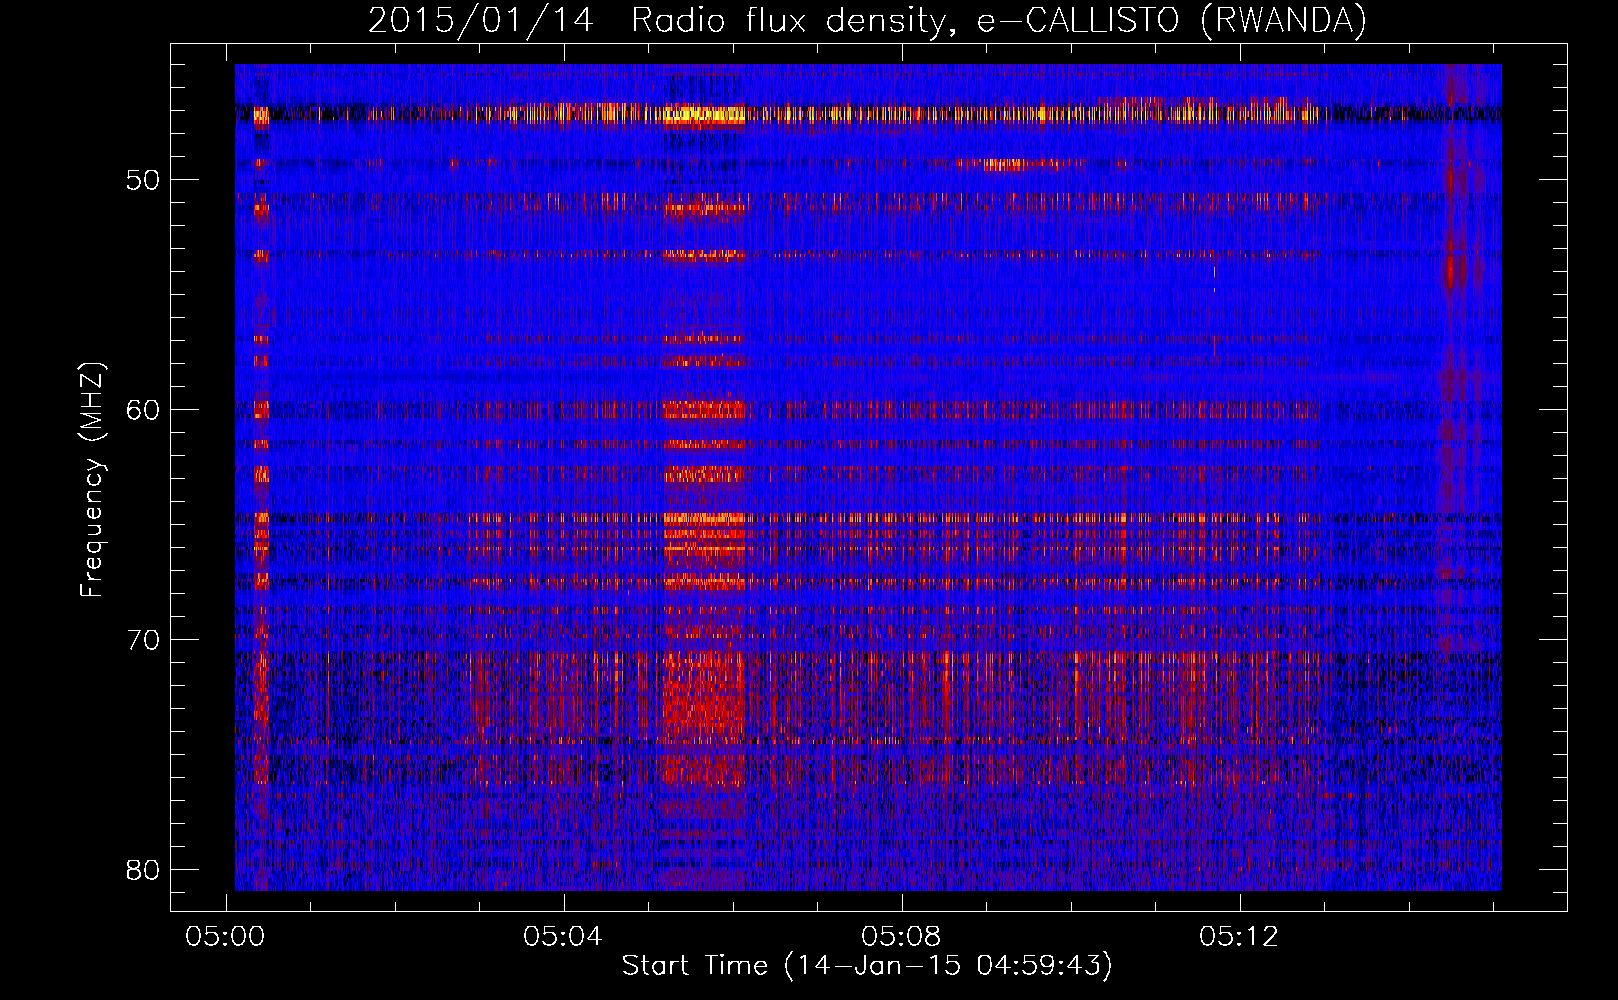Select the date 2015/01/14 in title
The width and height of the screenshot is (1618, 1000).
(481, 20)
